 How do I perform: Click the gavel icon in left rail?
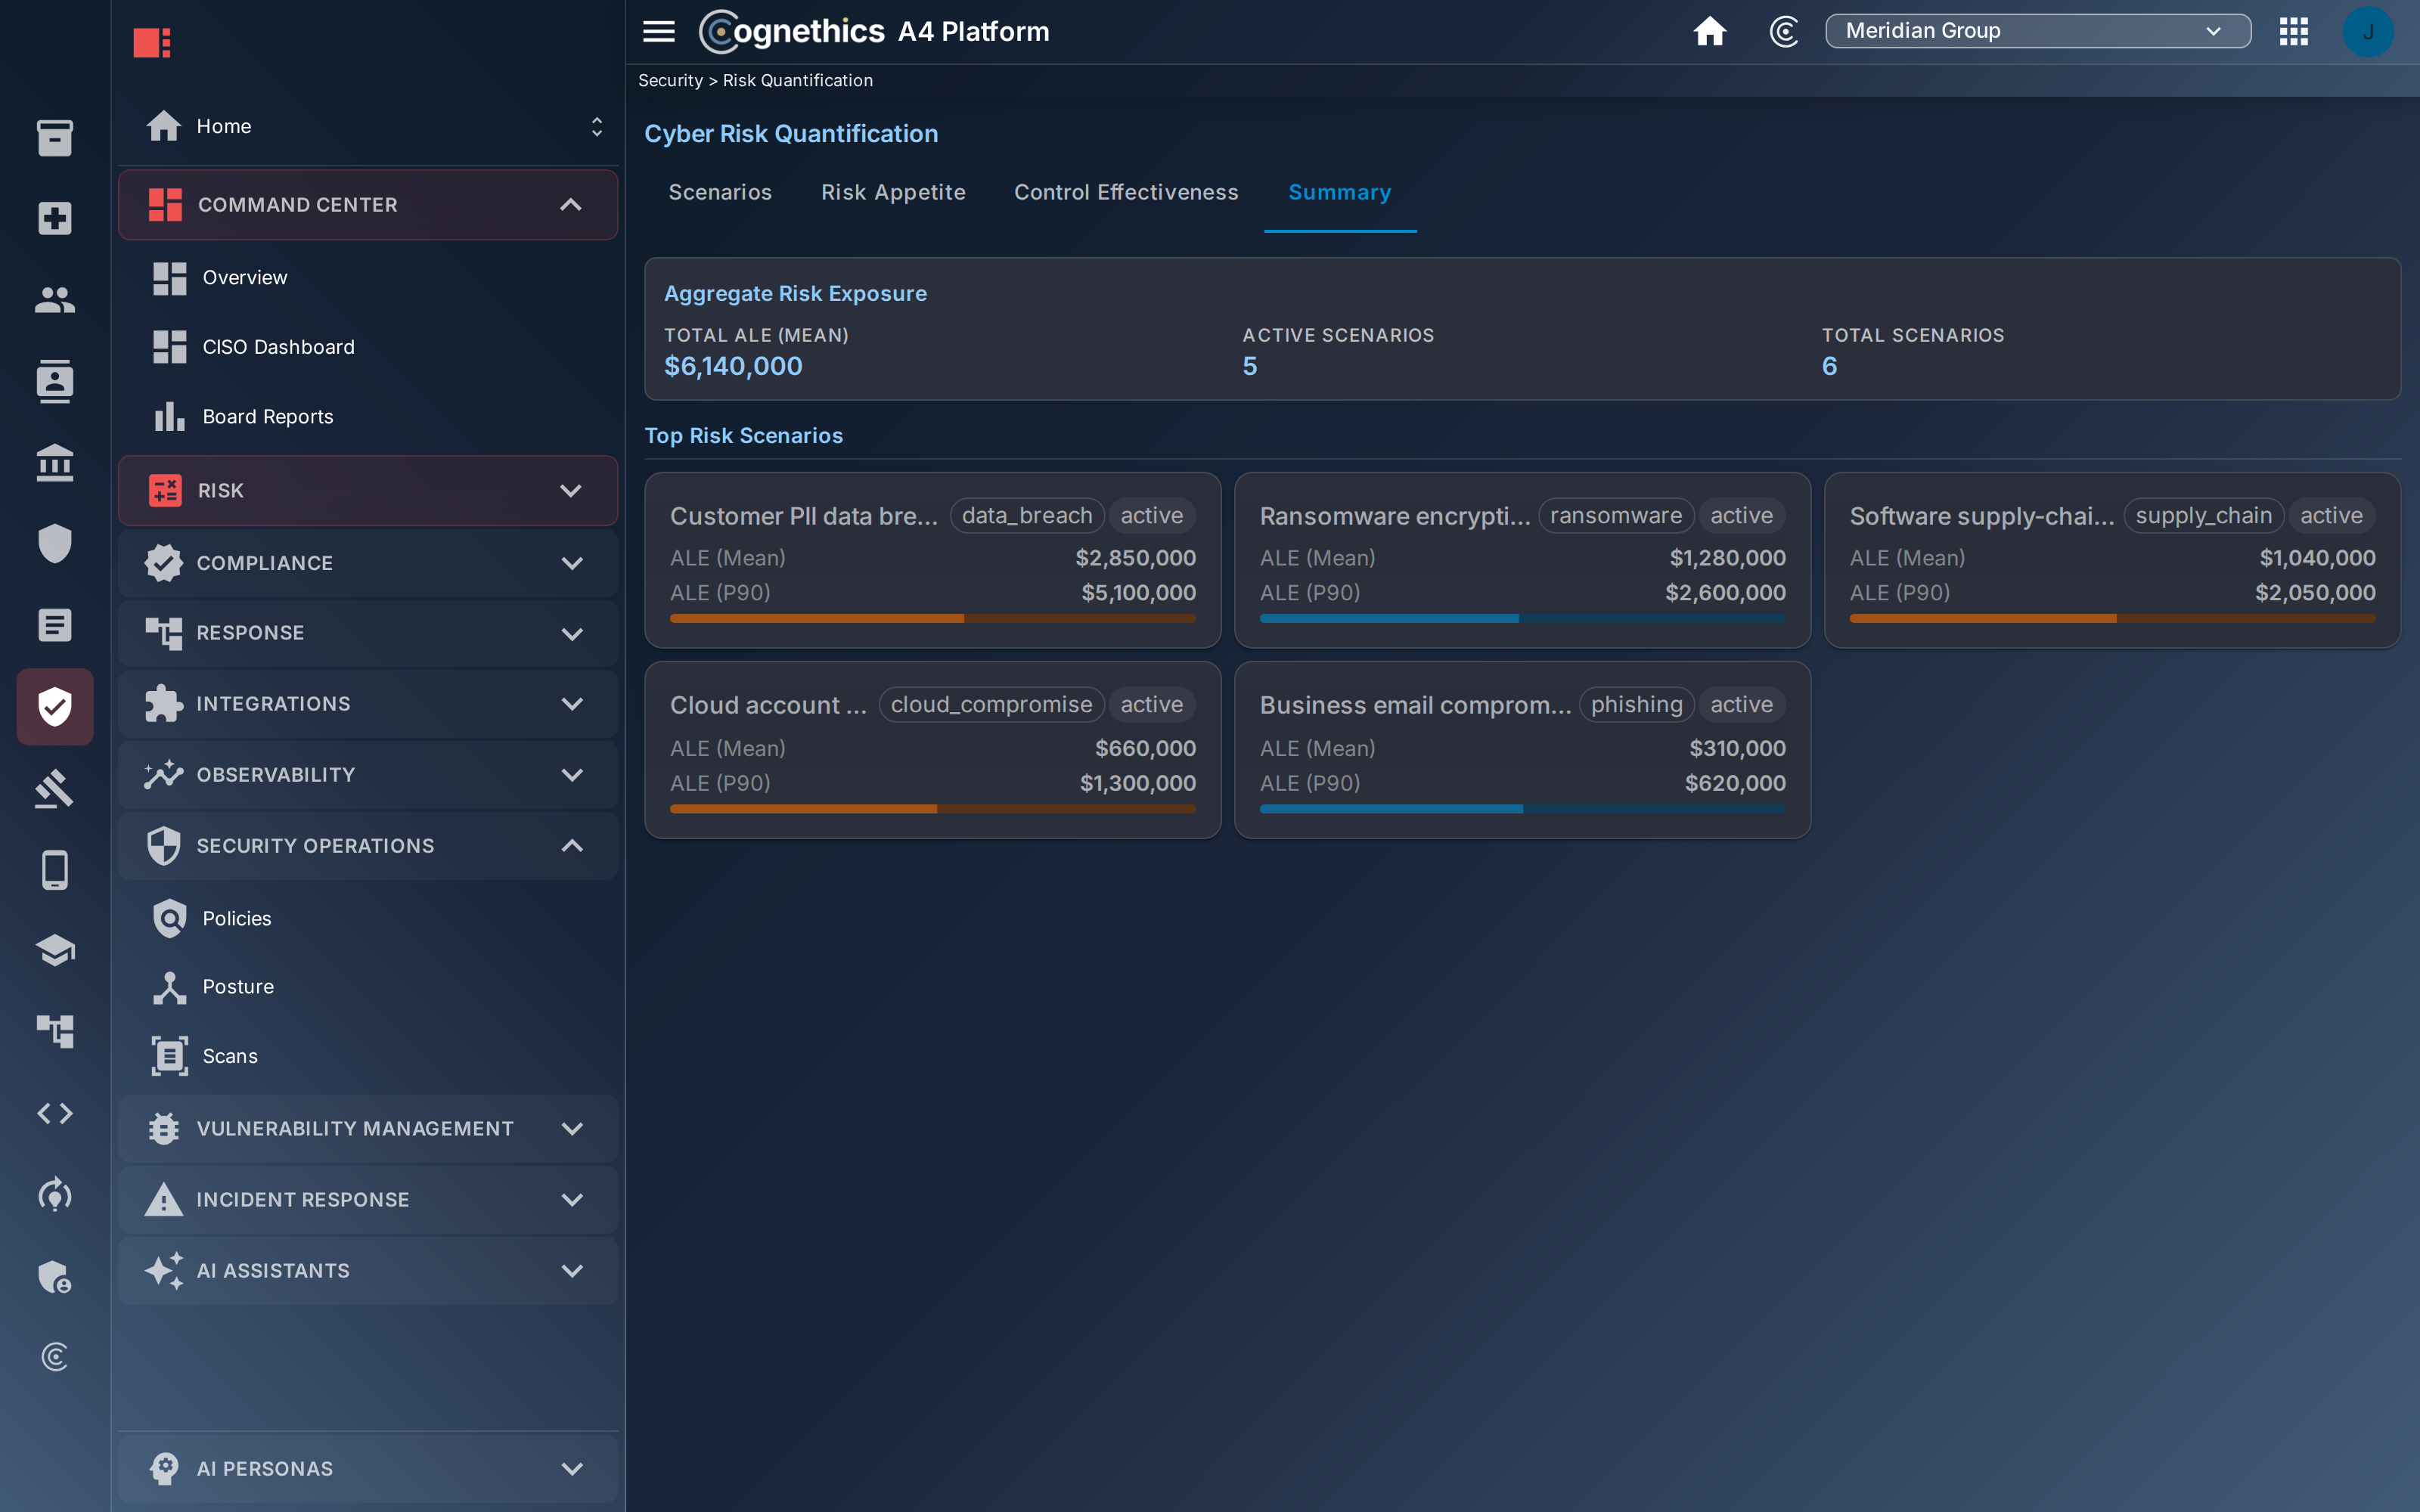[x=55, y=788]
